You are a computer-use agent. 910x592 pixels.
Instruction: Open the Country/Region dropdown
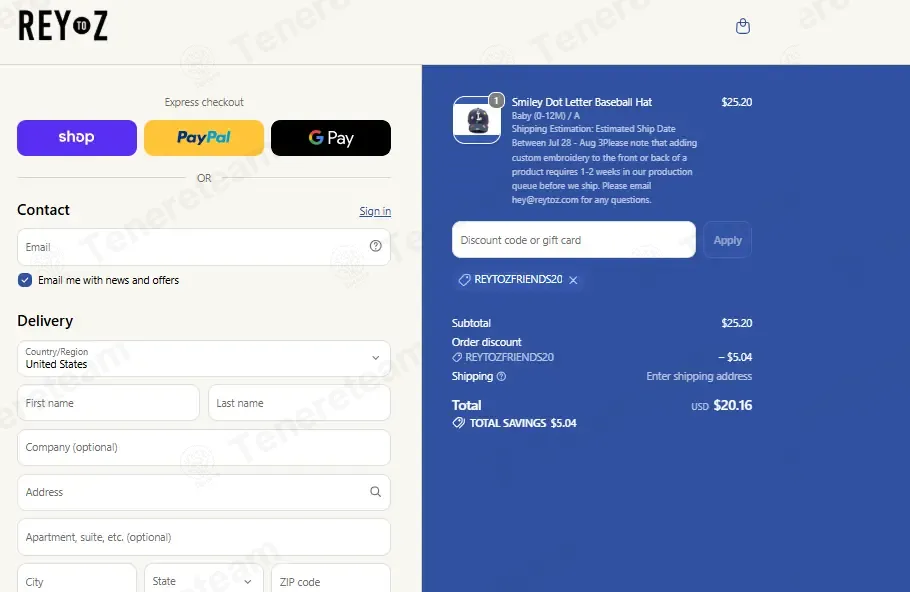[x=204, y=358]
